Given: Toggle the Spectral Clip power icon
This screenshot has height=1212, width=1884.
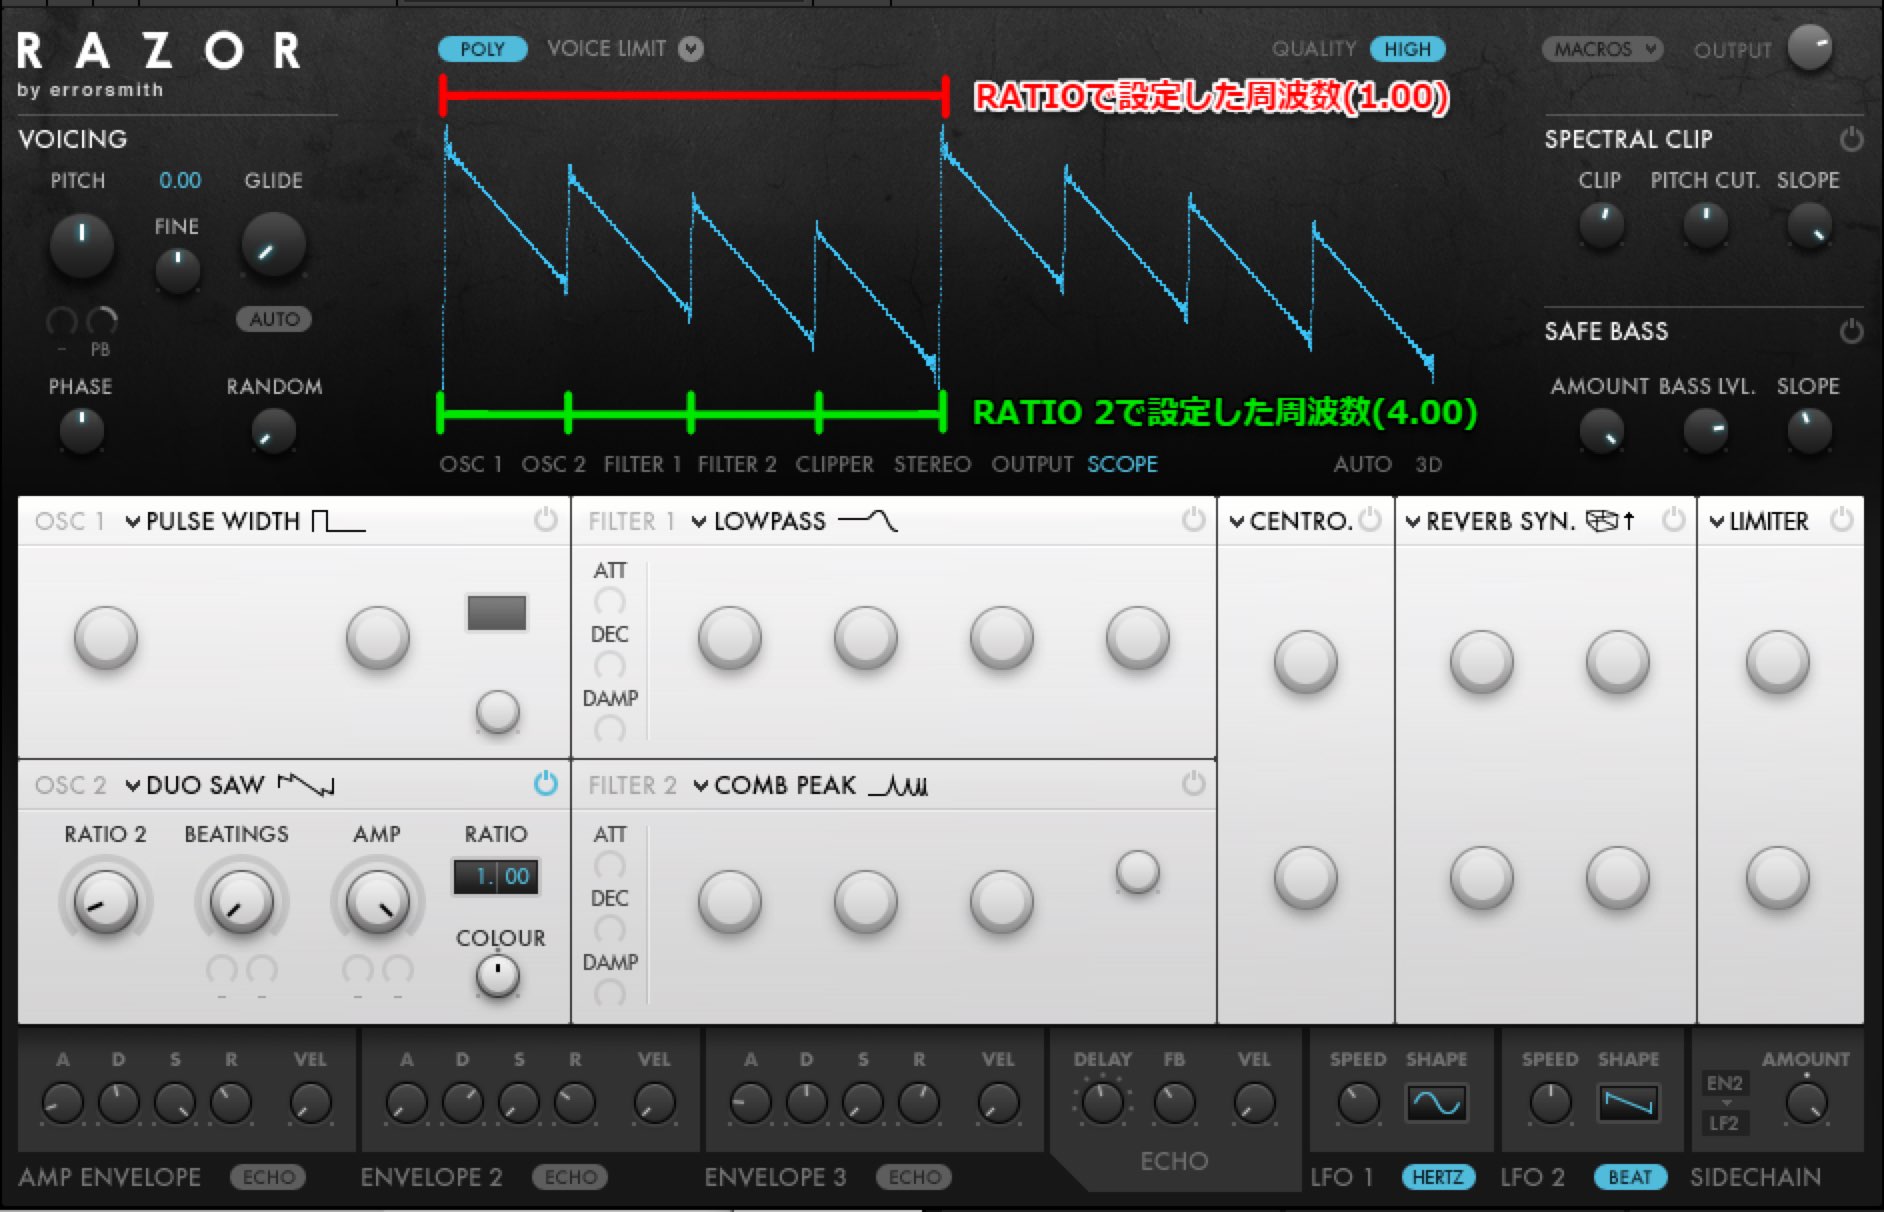Looking at the screenshot, I should [x=1851, y=139].
